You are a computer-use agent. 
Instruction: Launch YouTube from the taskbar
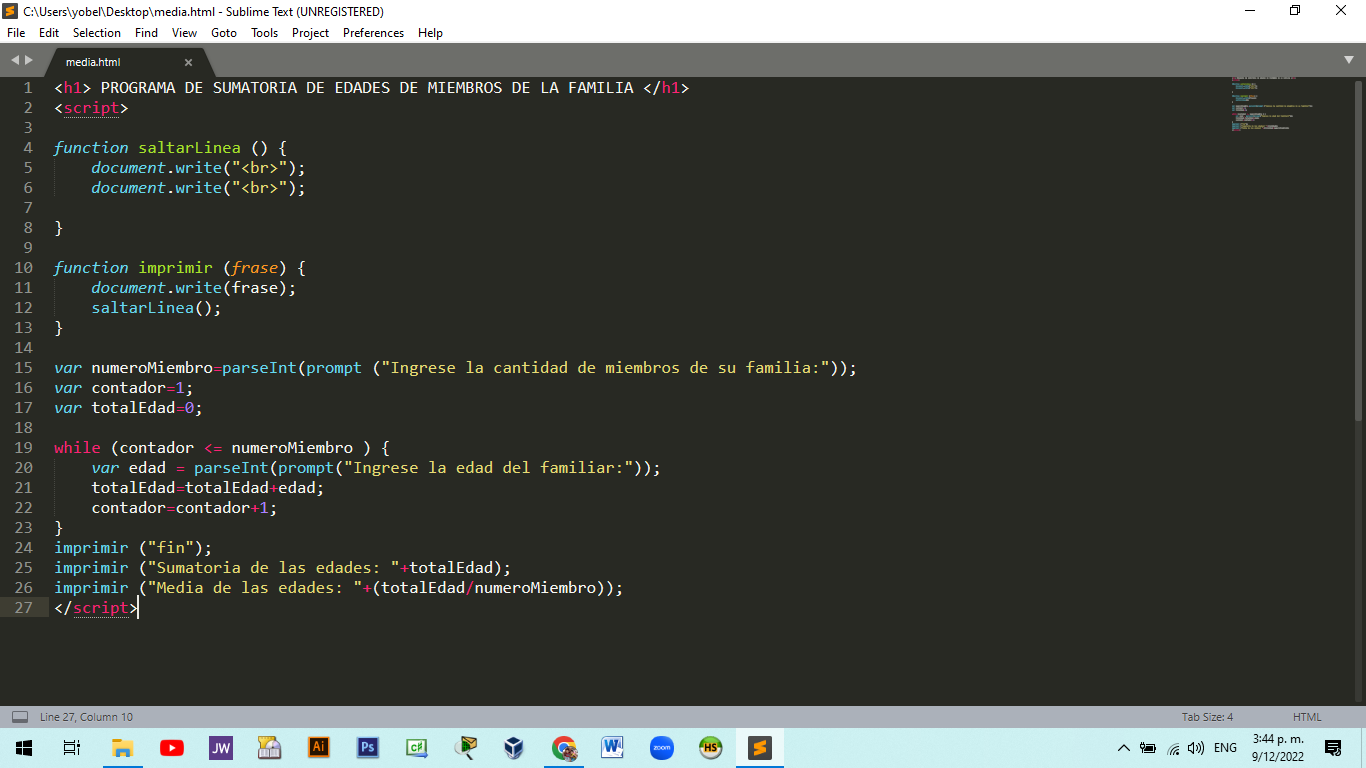pos(171,747)
